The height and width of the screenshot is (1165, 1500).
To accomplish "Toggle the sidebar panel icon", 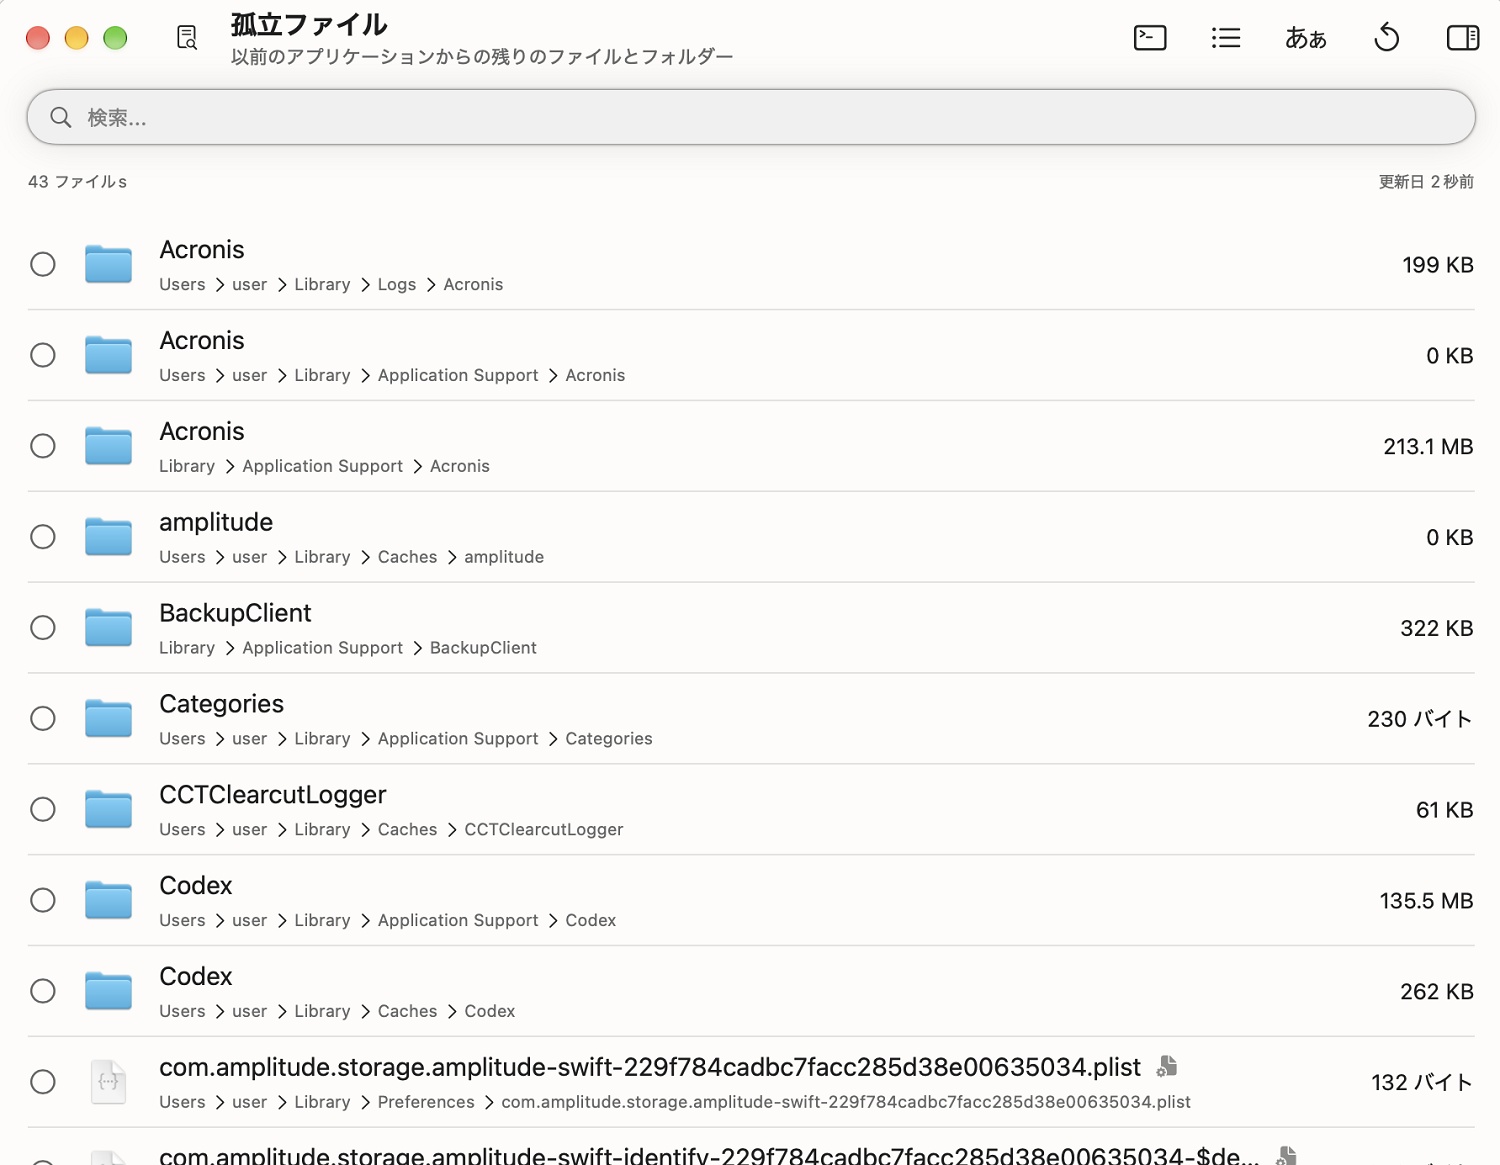I will click(1463, 38).
